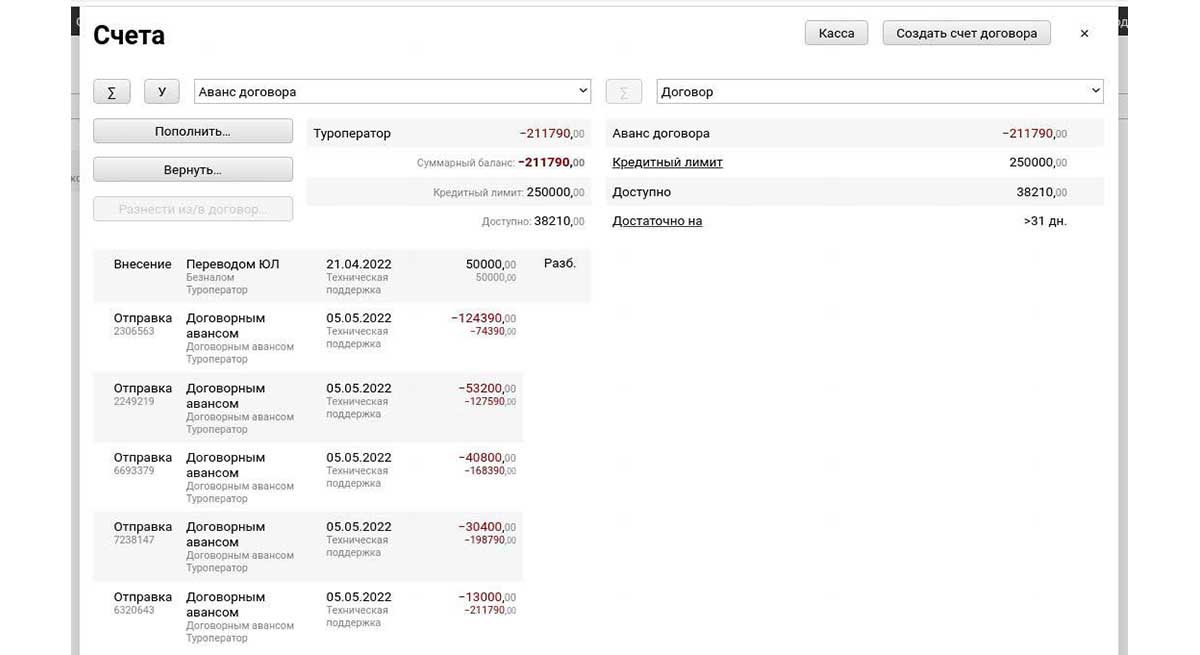Image resolution: width=1200 pixels, height=655 pixels.
Task: Select the Отправка 2306563 transaction row
Action: click(310, 337)
